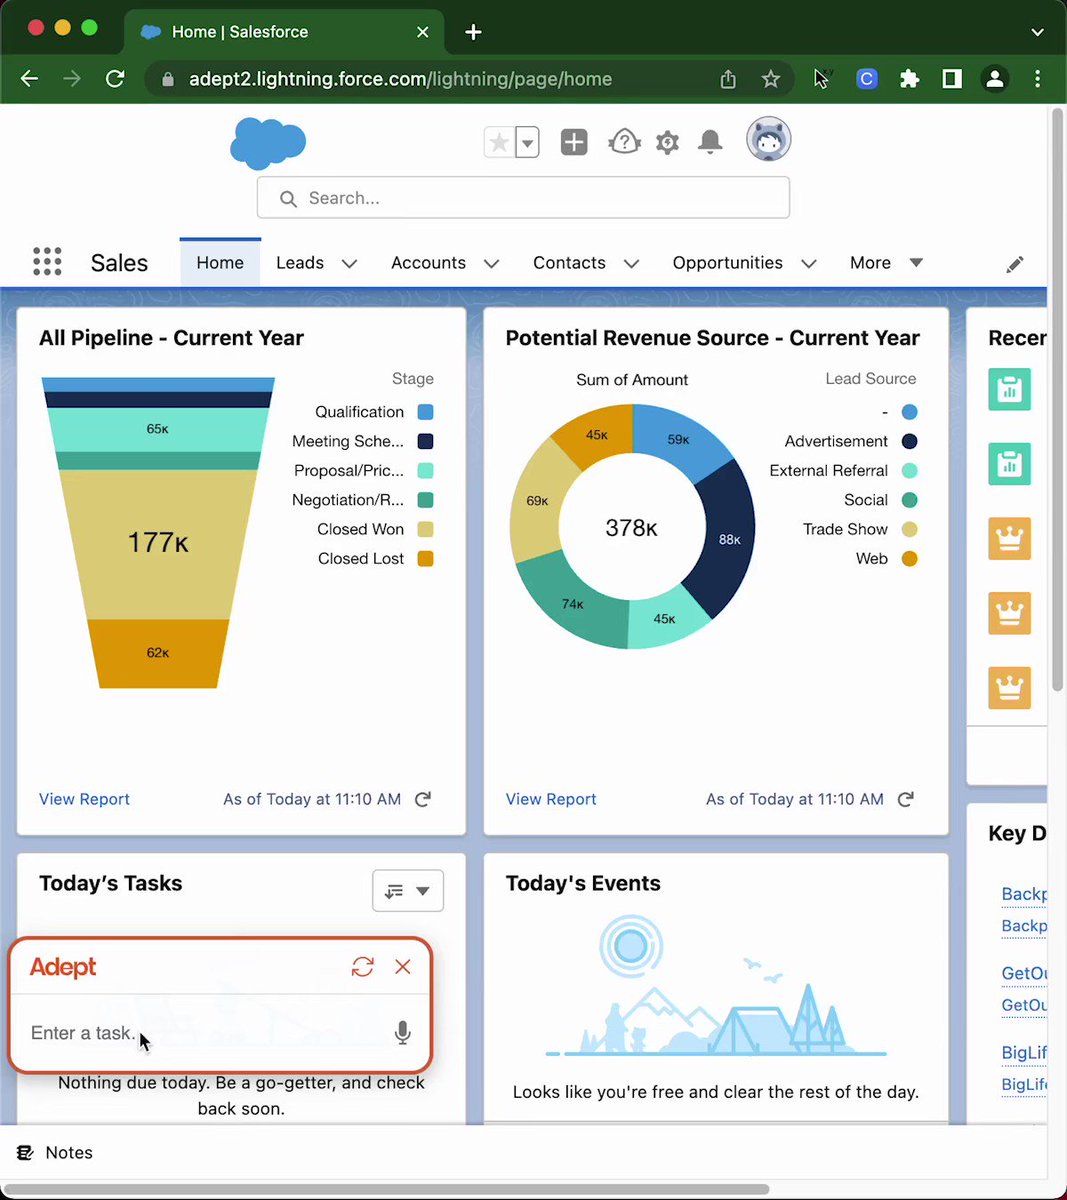This screenshot has height=1200, width=1067.
Task: Click the favorites star icon
Action: coord(498,142)
